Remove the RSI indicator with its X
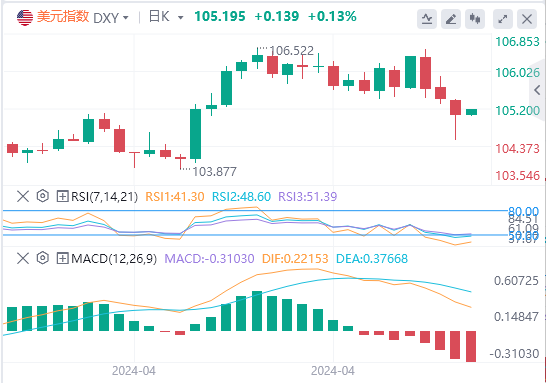546x383 pixels. [x=23, y=196]
